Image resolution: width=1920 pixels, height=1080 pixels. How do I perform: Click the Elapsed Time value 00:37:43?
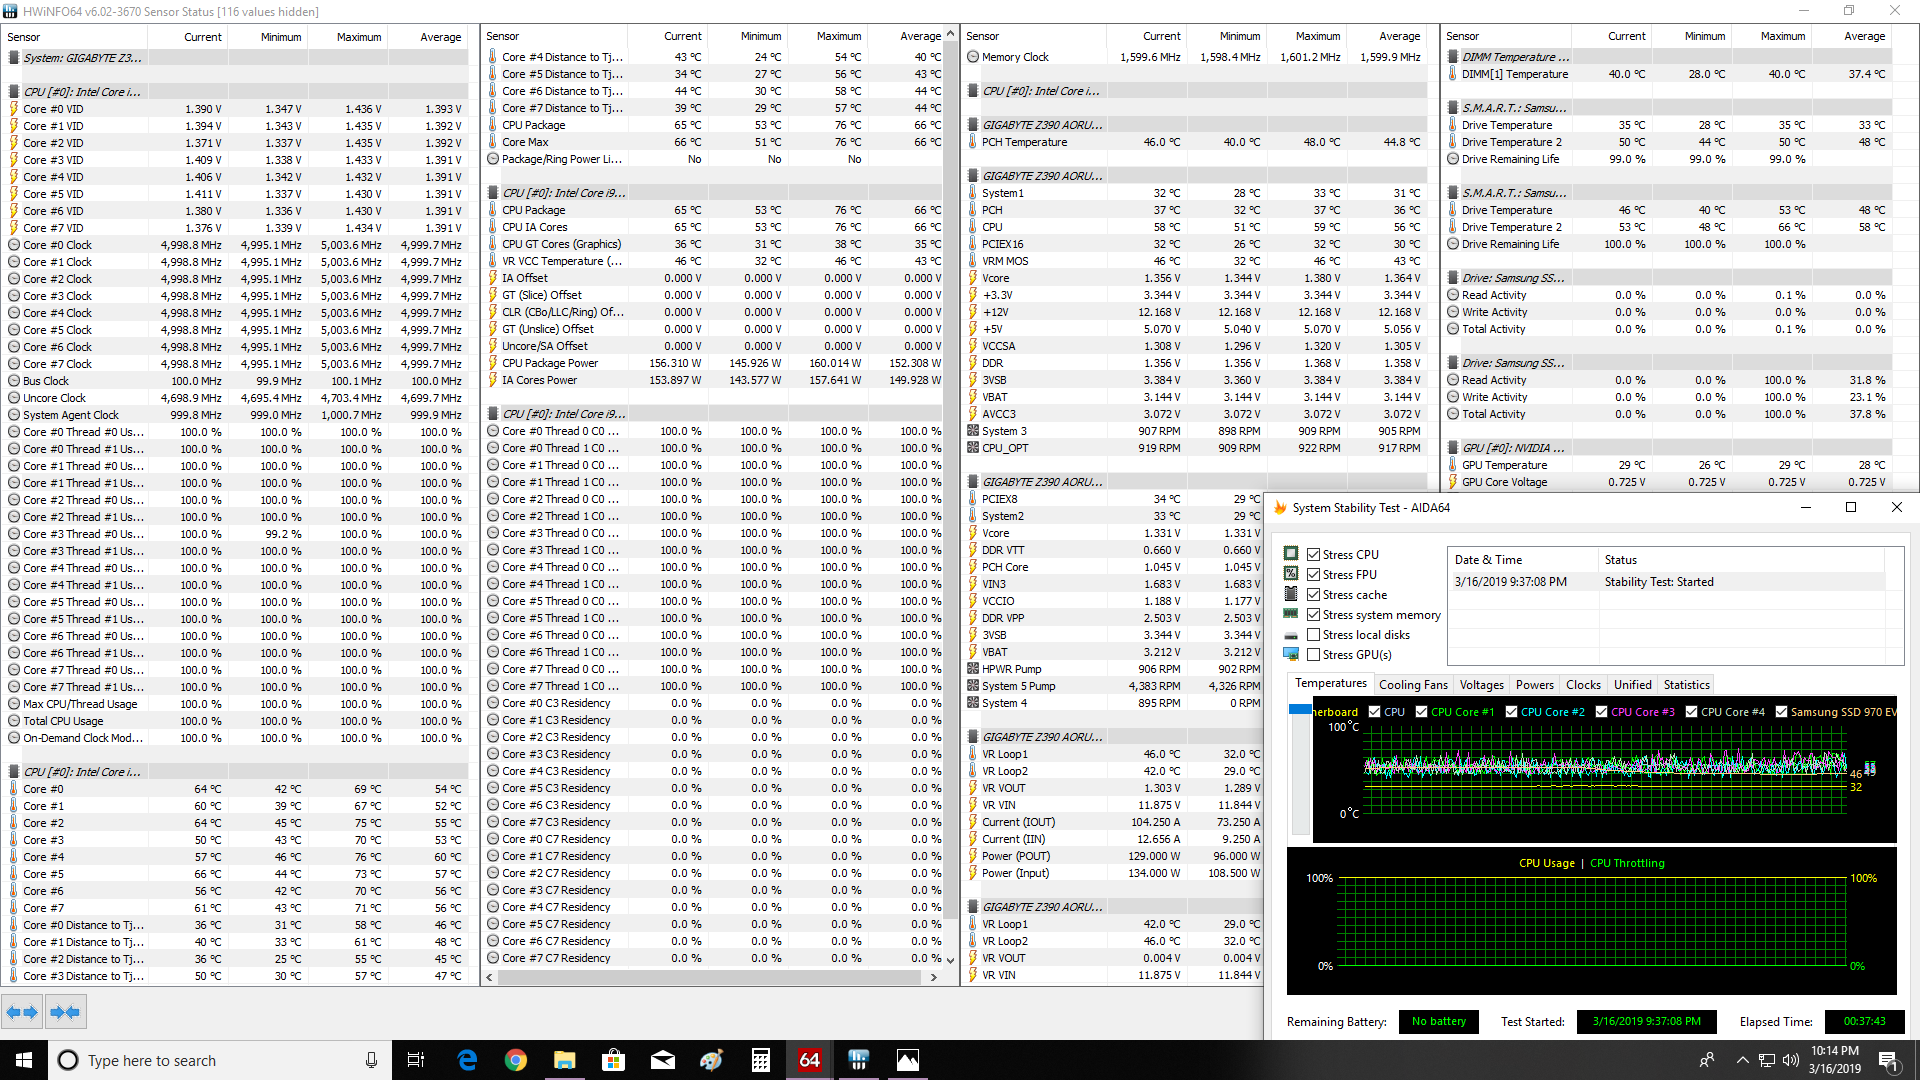[1864, 1021]
